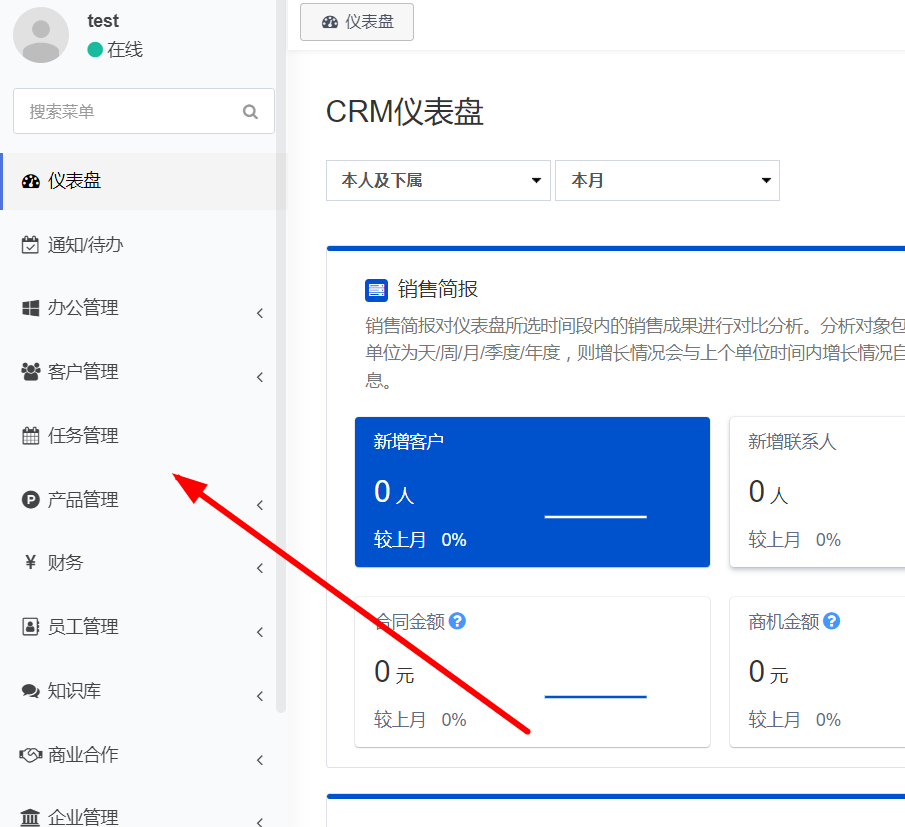Click the 销售简报 section title
The width and height of the screenshot is (905, 827).
coord(437,290)
